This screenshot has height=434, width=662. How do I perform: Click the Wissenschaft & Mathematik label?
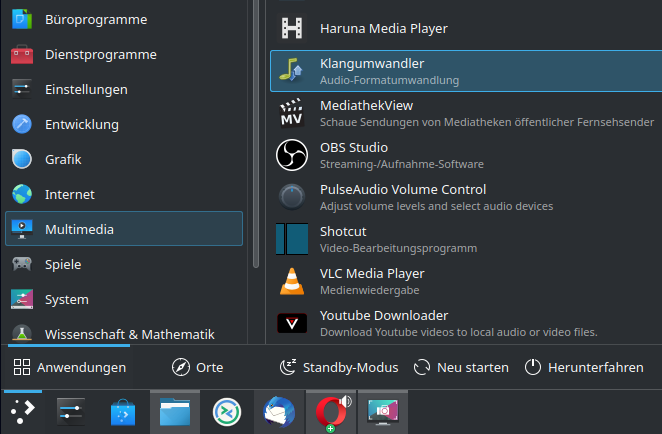tap(130, 334)
